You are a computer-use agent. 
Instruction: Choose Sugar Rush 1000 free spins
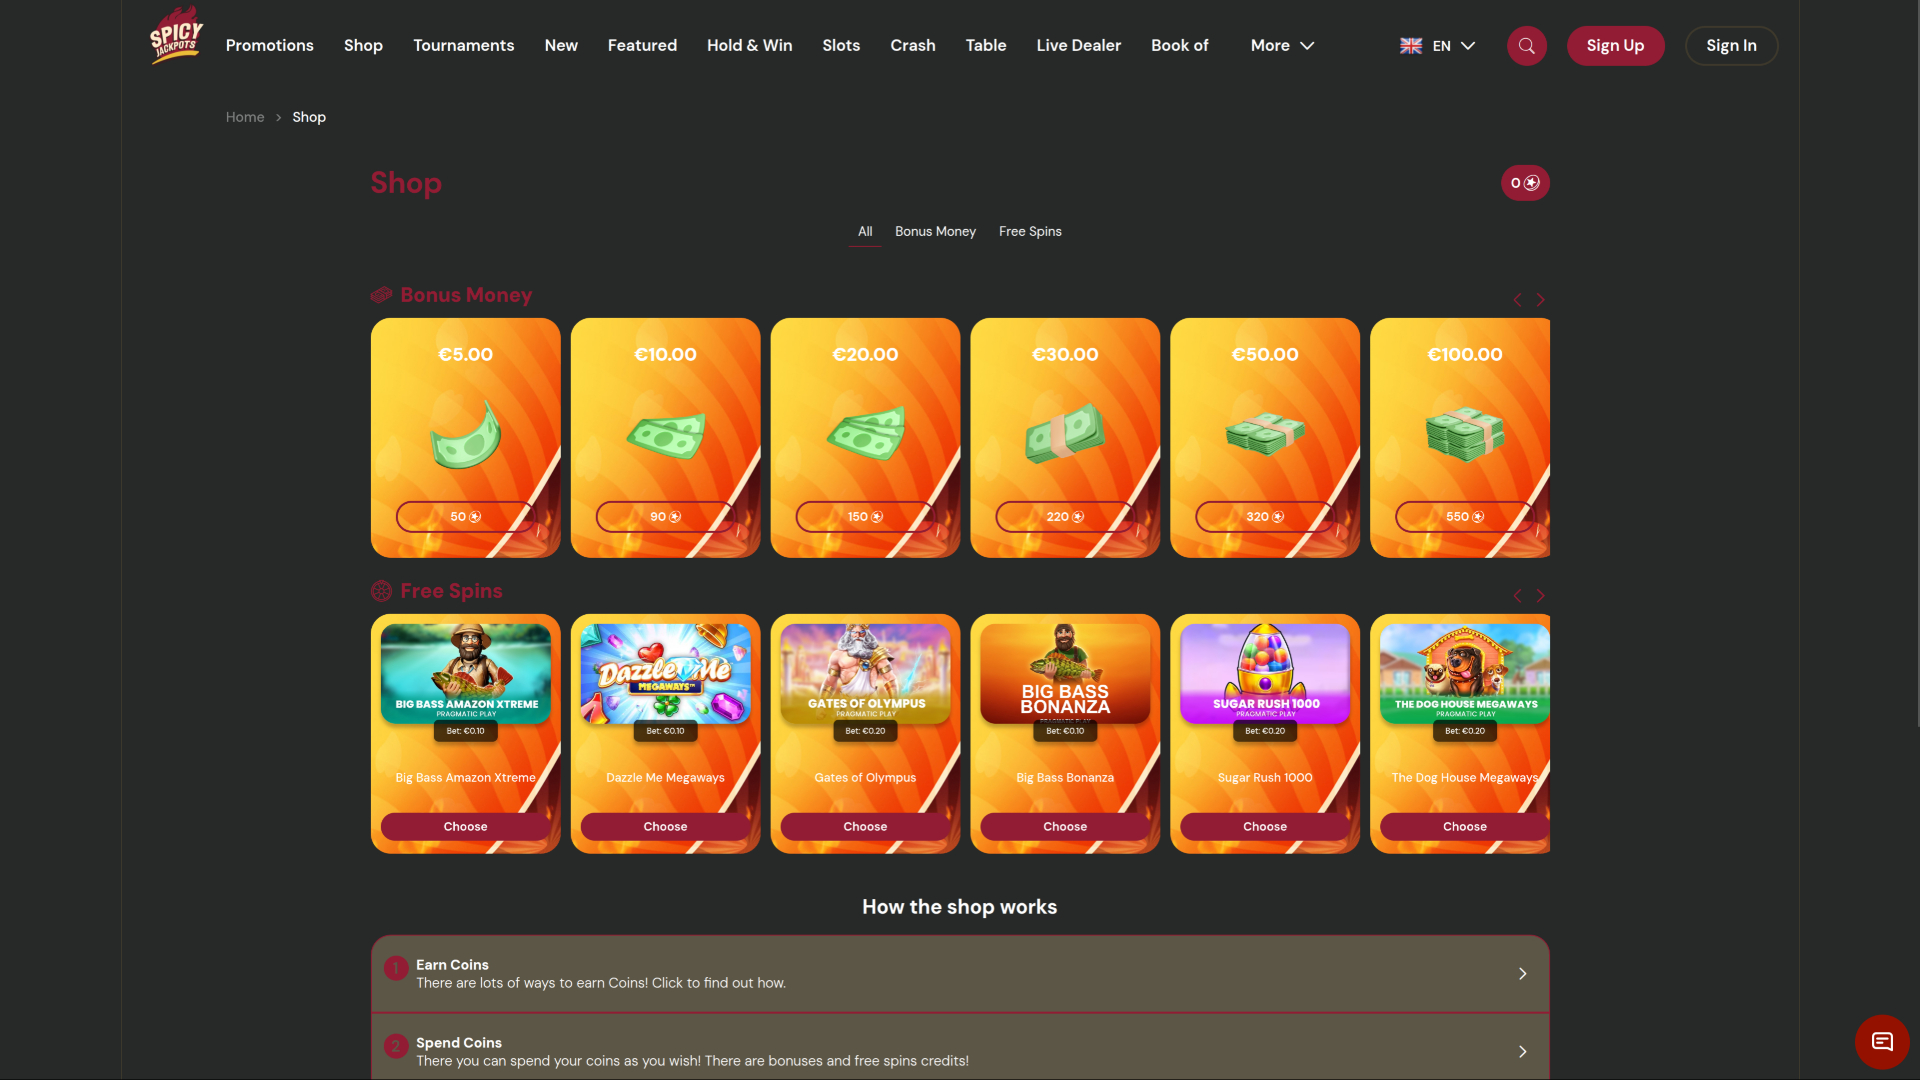pos(1265,827)
